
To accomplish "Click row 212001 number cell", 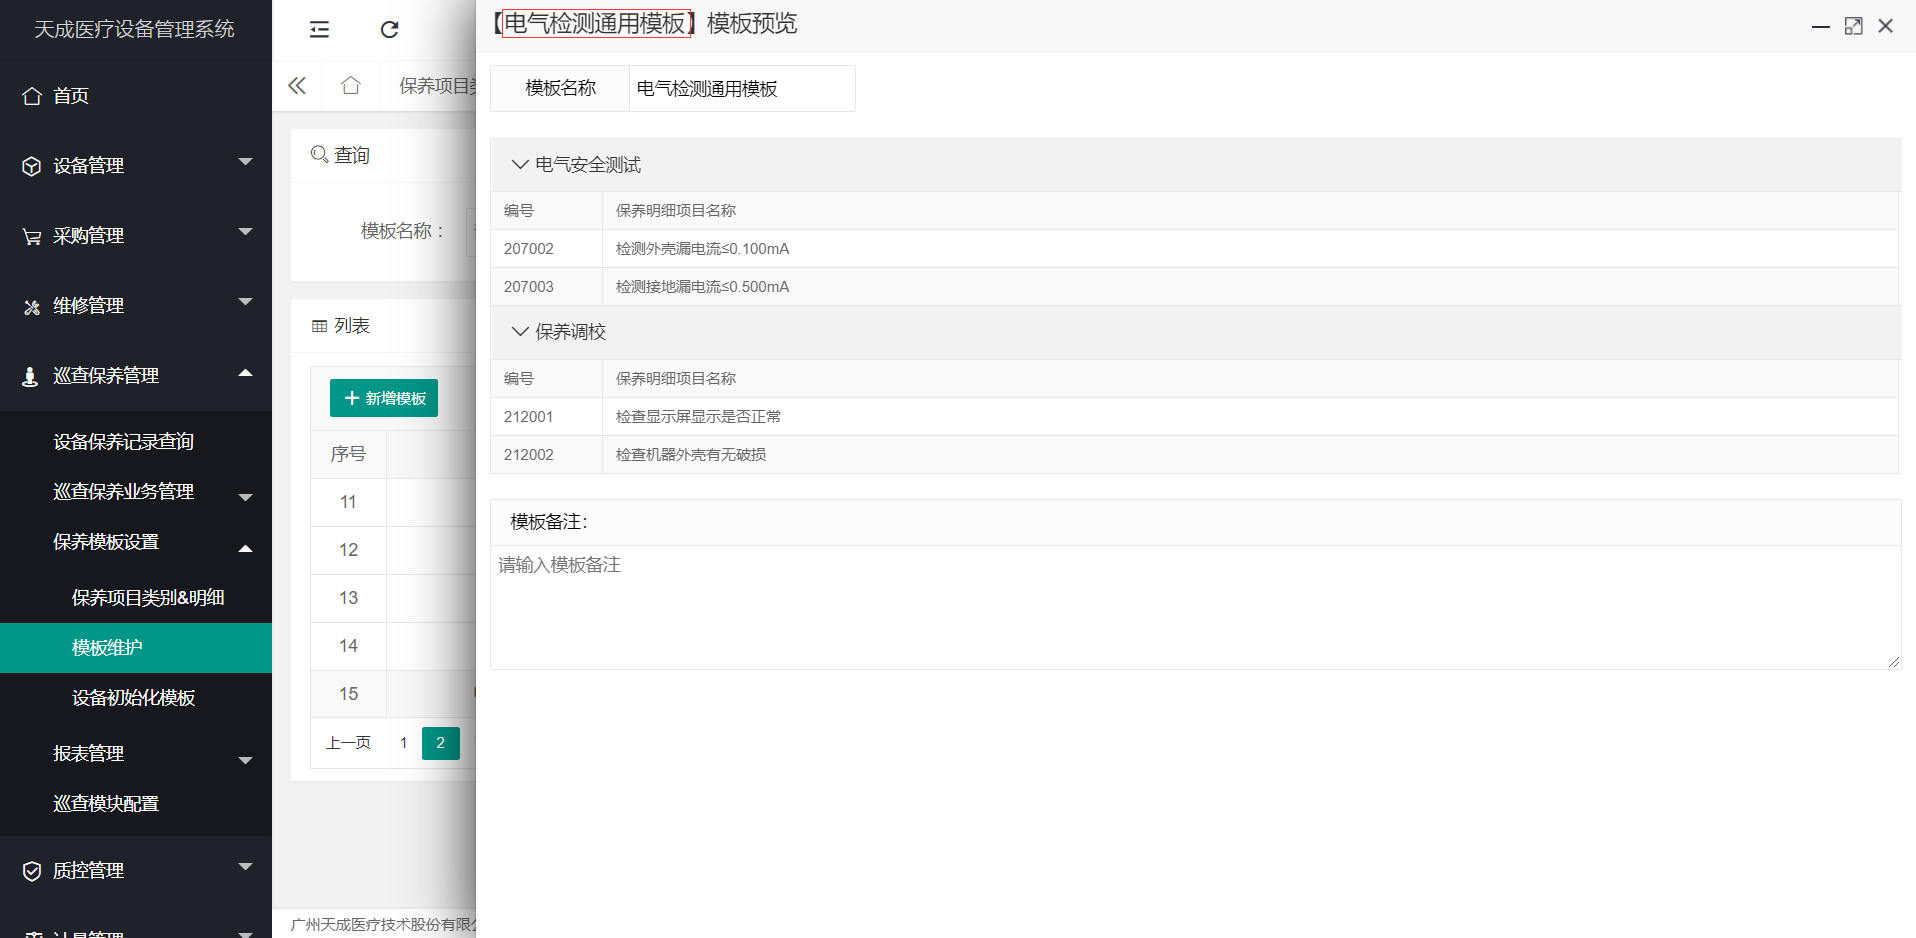I will [546, 416].
